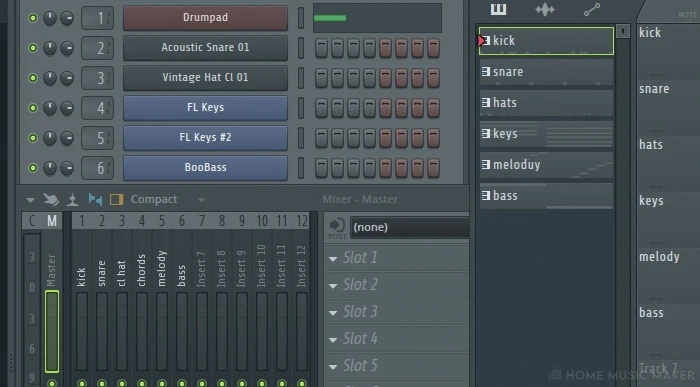The image size is (700, 387).
Task: Click the picker panel scrollbar handle
Action: 623,31
